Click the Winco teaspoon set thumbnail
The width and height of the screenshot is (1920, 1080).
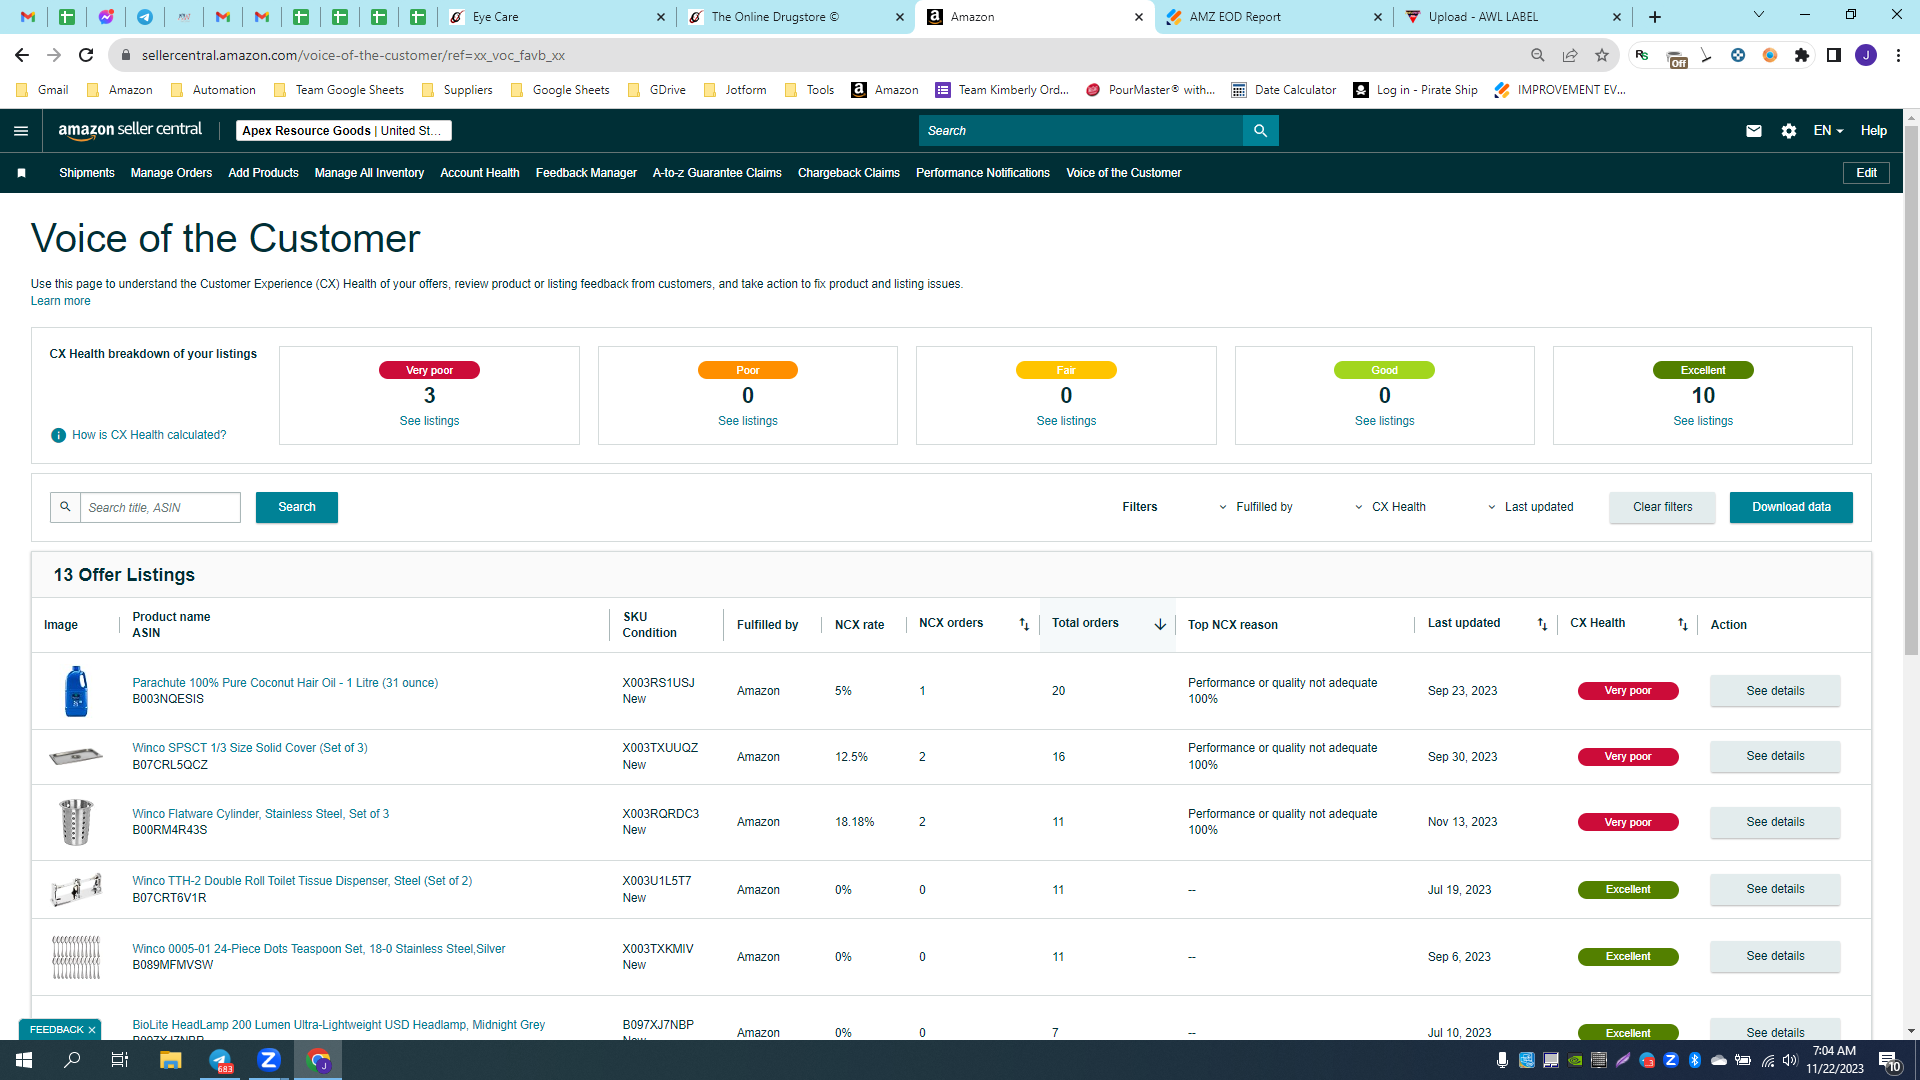[76, 957]
